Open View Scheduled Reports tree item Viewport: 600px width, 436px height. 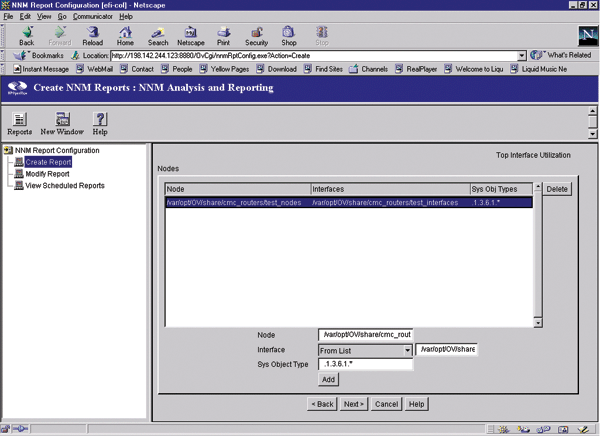[x=64, y=185]
